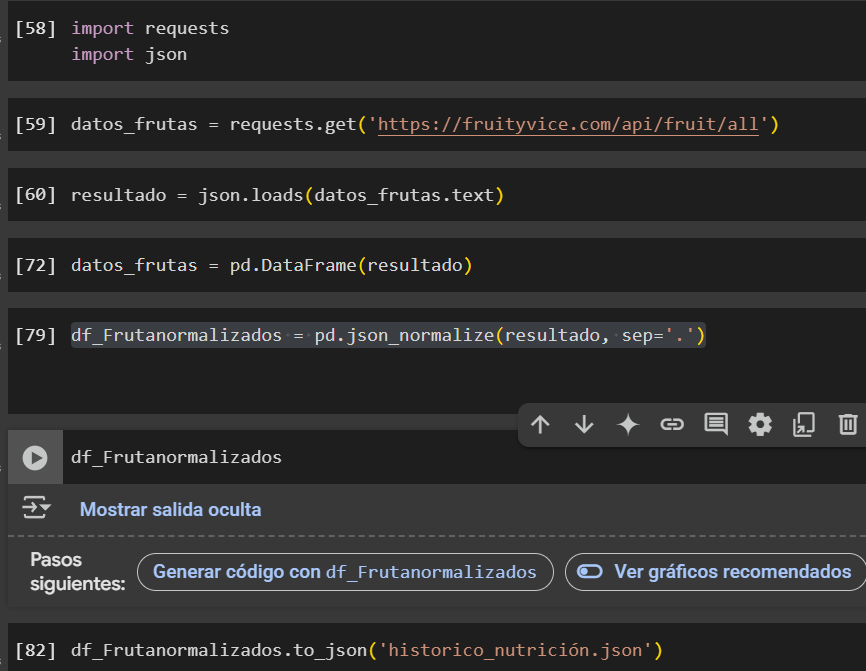
Task: Open the fruityvice API URL link
Action: tap(568, 124)
